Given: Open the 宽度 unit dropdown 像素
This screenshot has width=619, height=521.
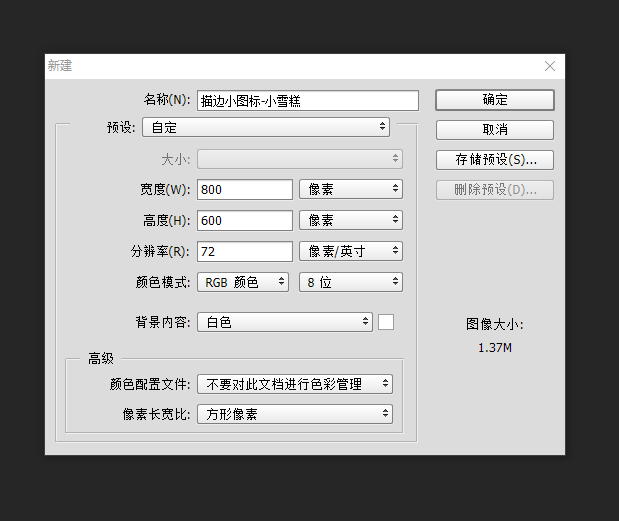Looking at the screenshot, I should [x=351, y=189].
